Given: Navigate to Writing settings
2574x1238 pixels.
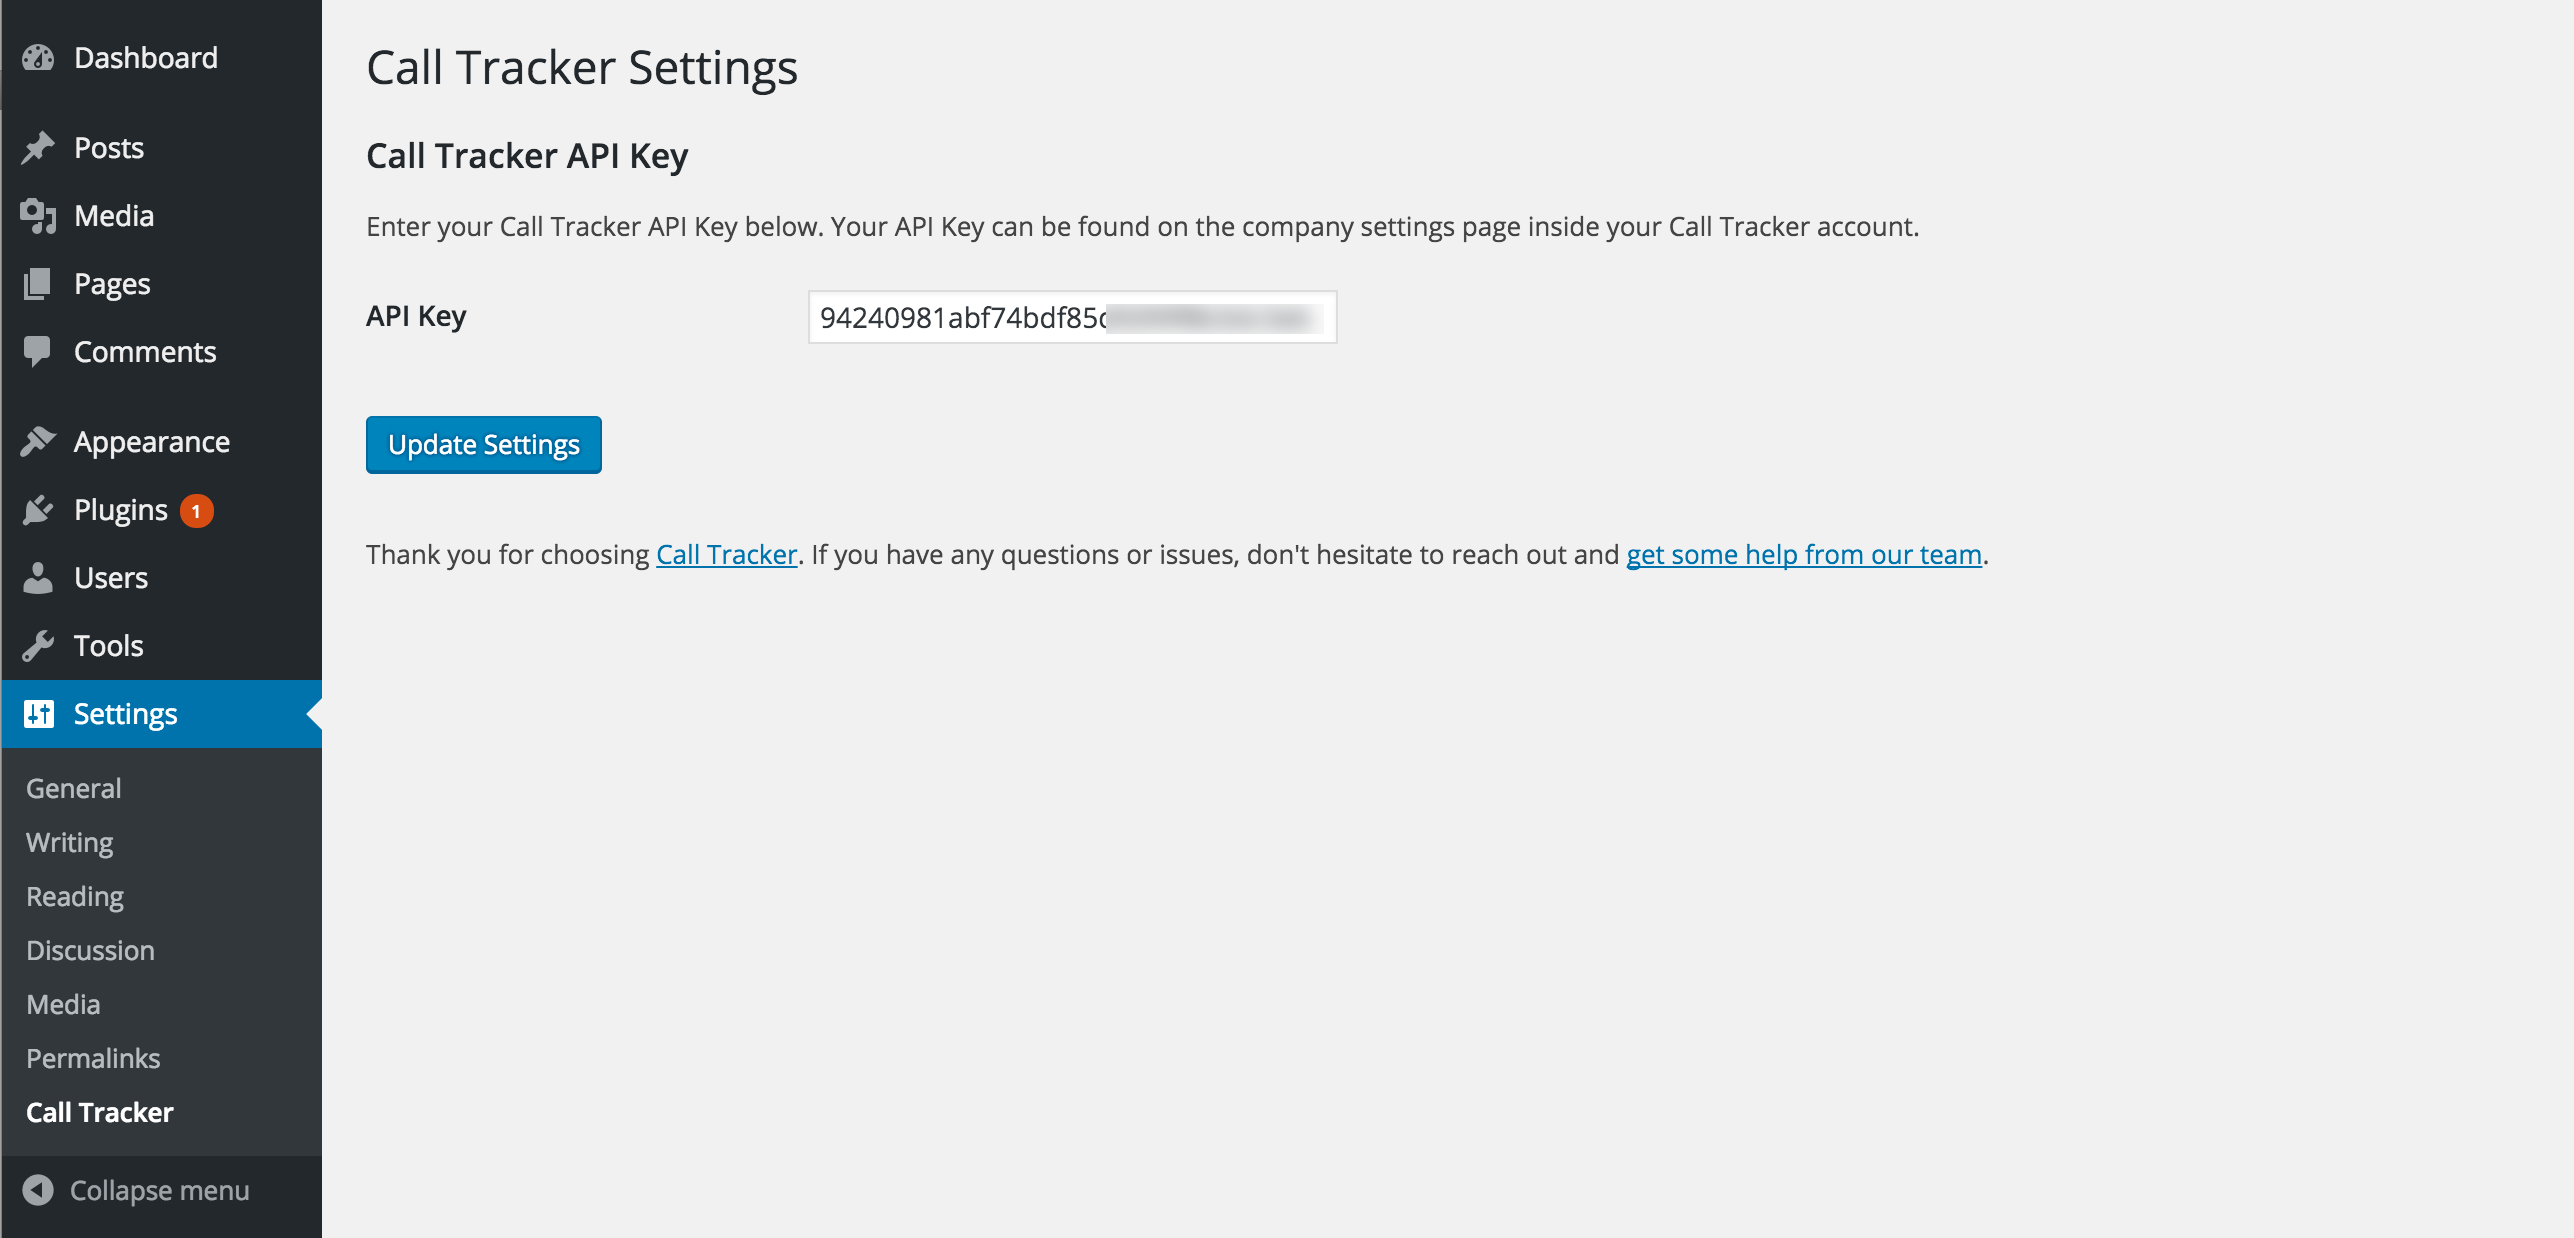Looking at the screenshot, I should click(x=67, y=841).
